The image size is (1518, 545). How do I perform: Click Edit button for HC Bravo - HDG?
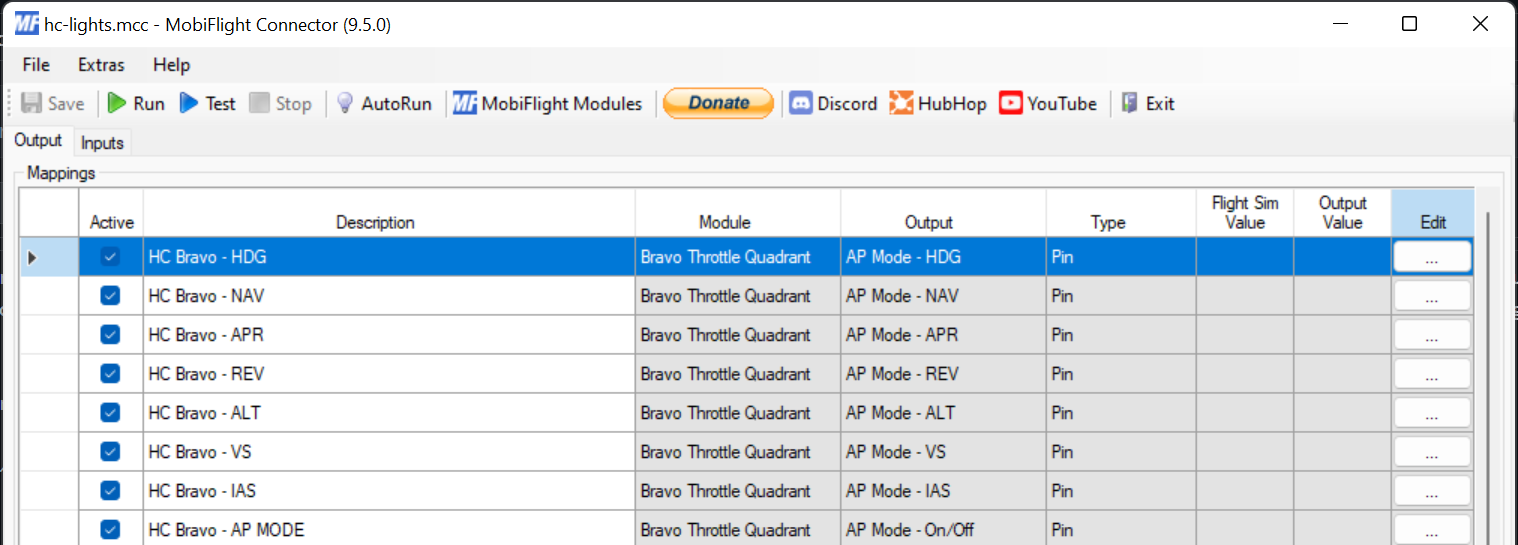pos(1432,257)
